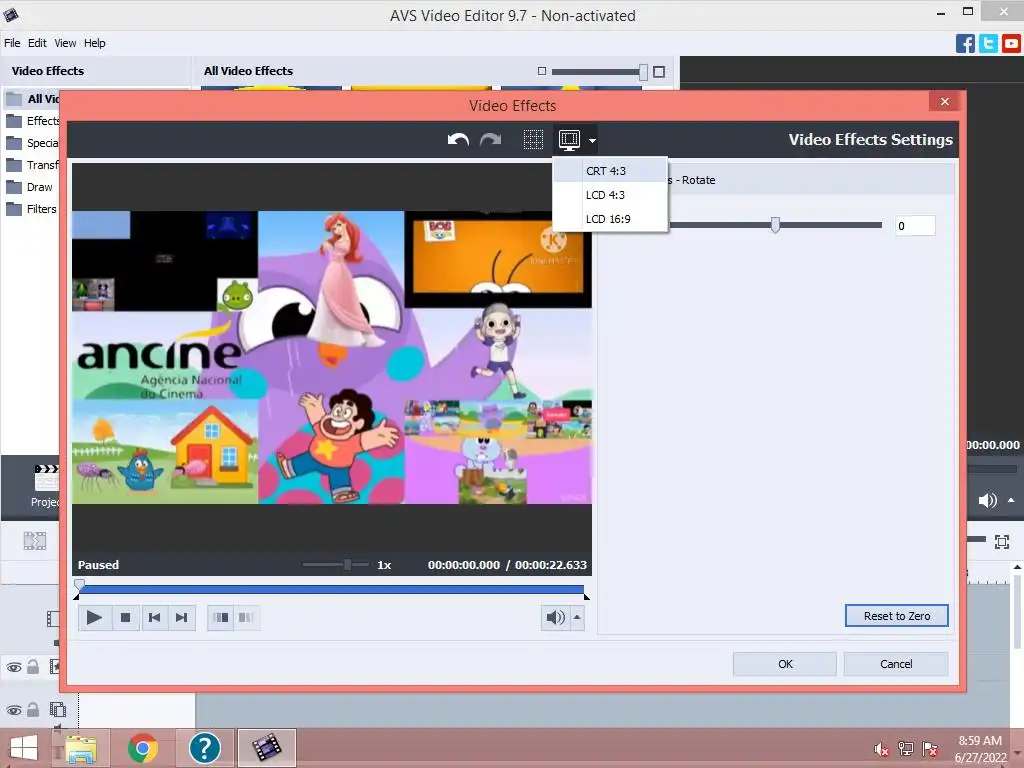
Task: Open Action Center flag tray icon
Action: tap(930, 749)
